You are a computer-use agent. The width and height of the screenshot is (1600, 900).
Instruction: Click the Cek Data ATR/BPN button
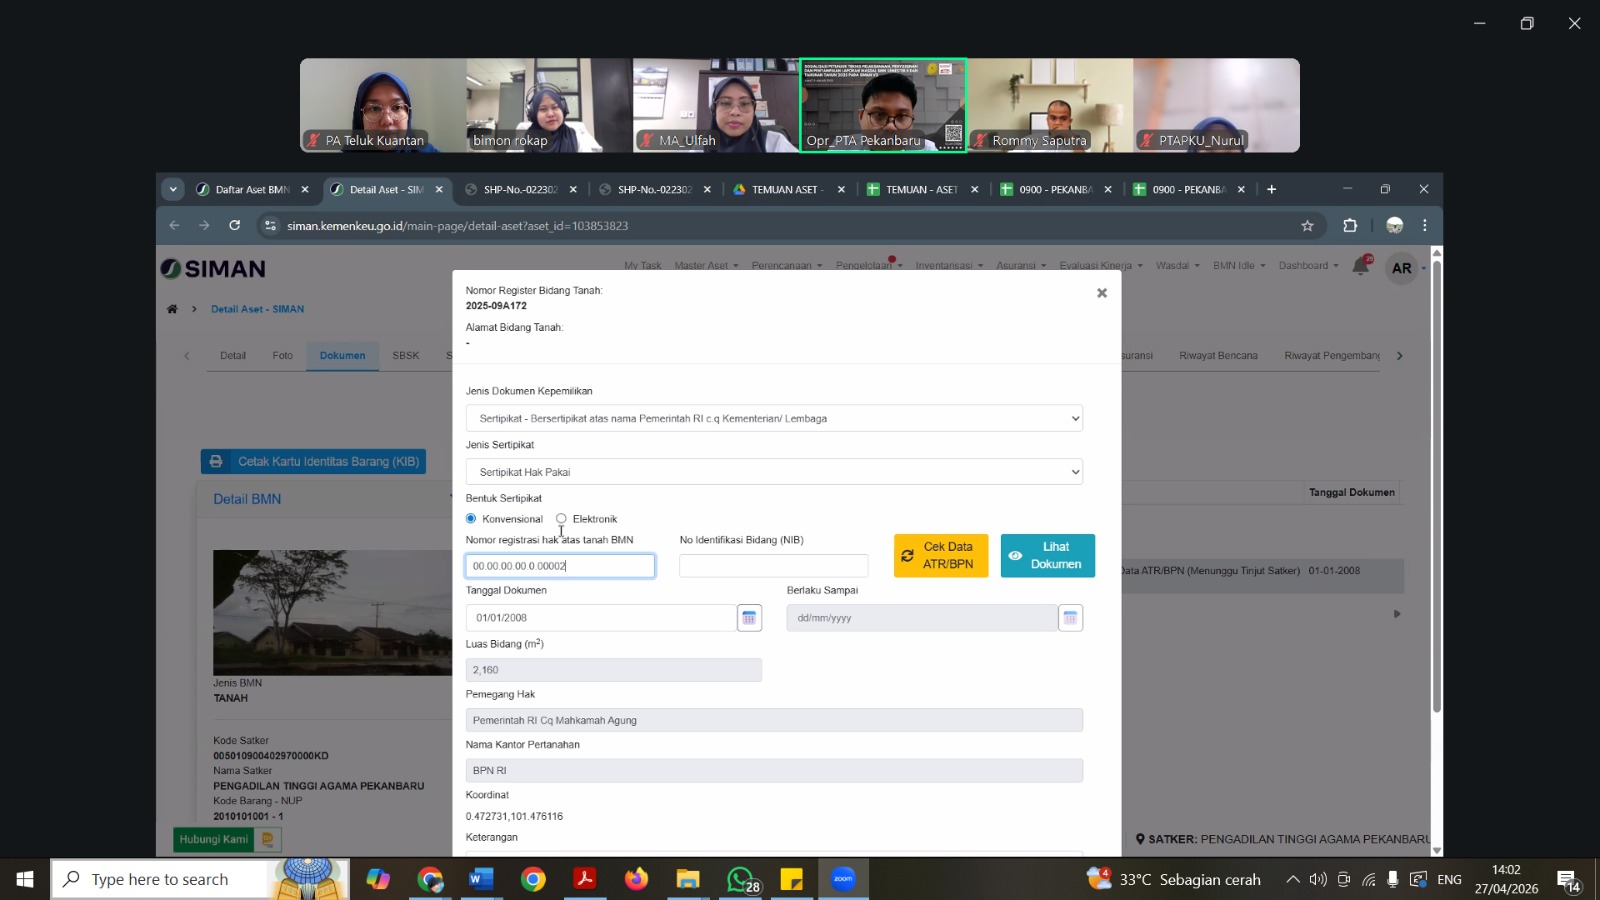pos(941,555)
